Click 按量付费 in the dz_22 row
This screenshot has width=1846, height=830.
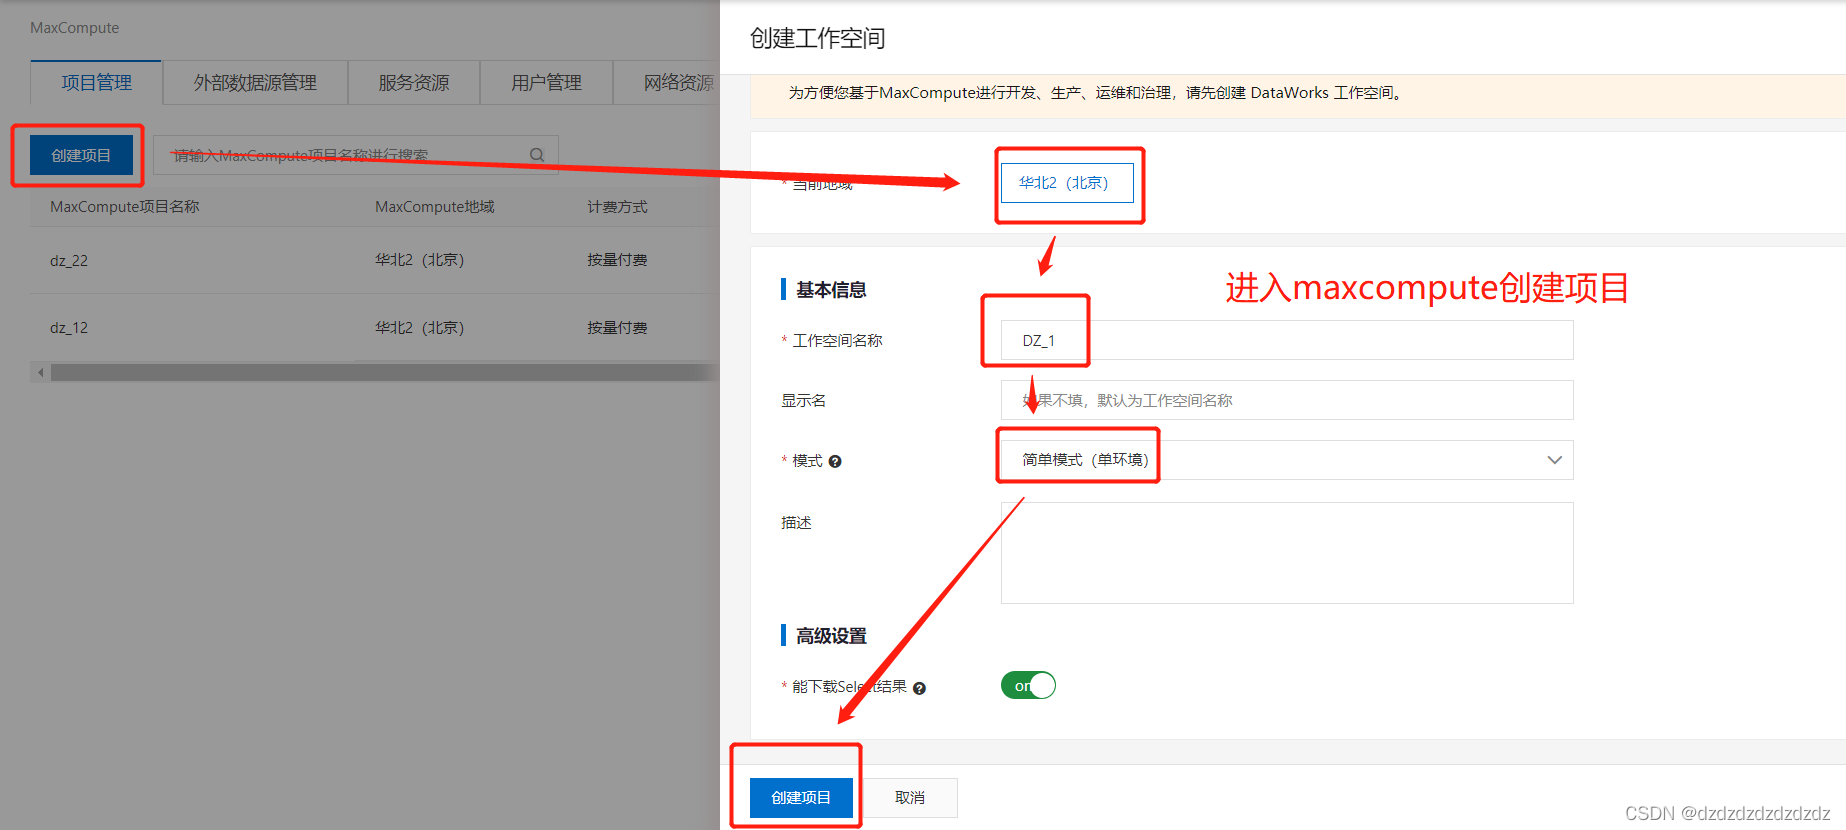point(617,260)
